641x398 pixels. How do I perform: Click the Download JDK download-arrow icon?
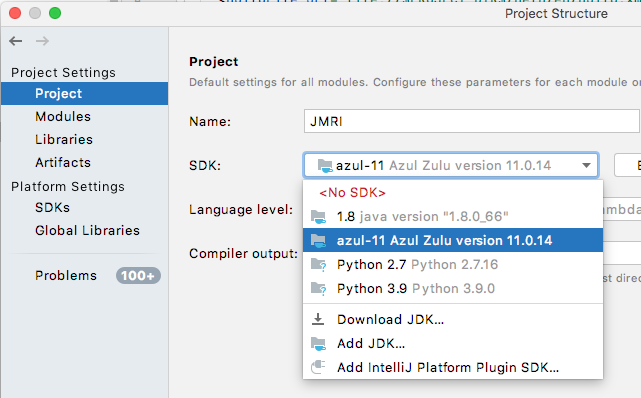pyautogui.click(x=318, y=319)
